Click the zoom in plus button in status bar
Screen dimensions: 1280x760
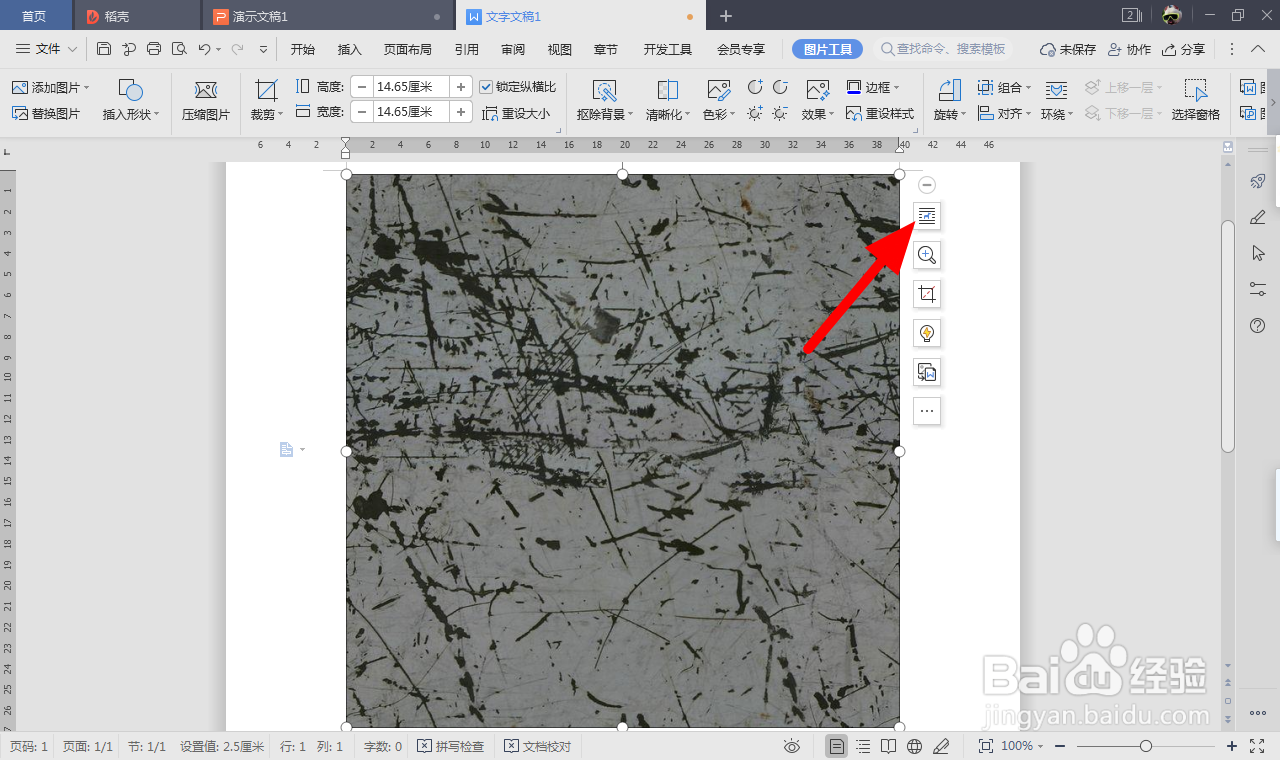(x=1232, y=746)
